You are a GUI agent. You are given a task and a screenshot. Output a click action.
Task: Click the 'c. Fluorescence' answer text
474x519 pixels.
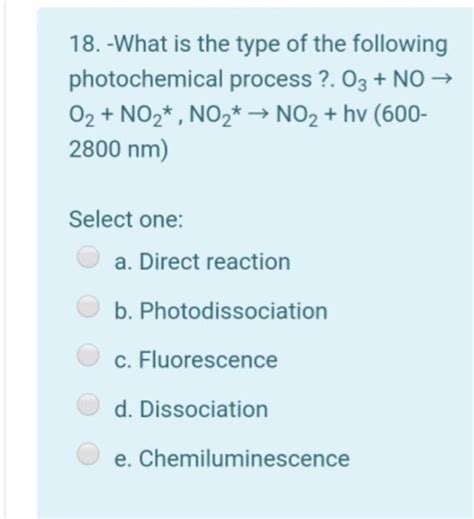tap(196, 360)
